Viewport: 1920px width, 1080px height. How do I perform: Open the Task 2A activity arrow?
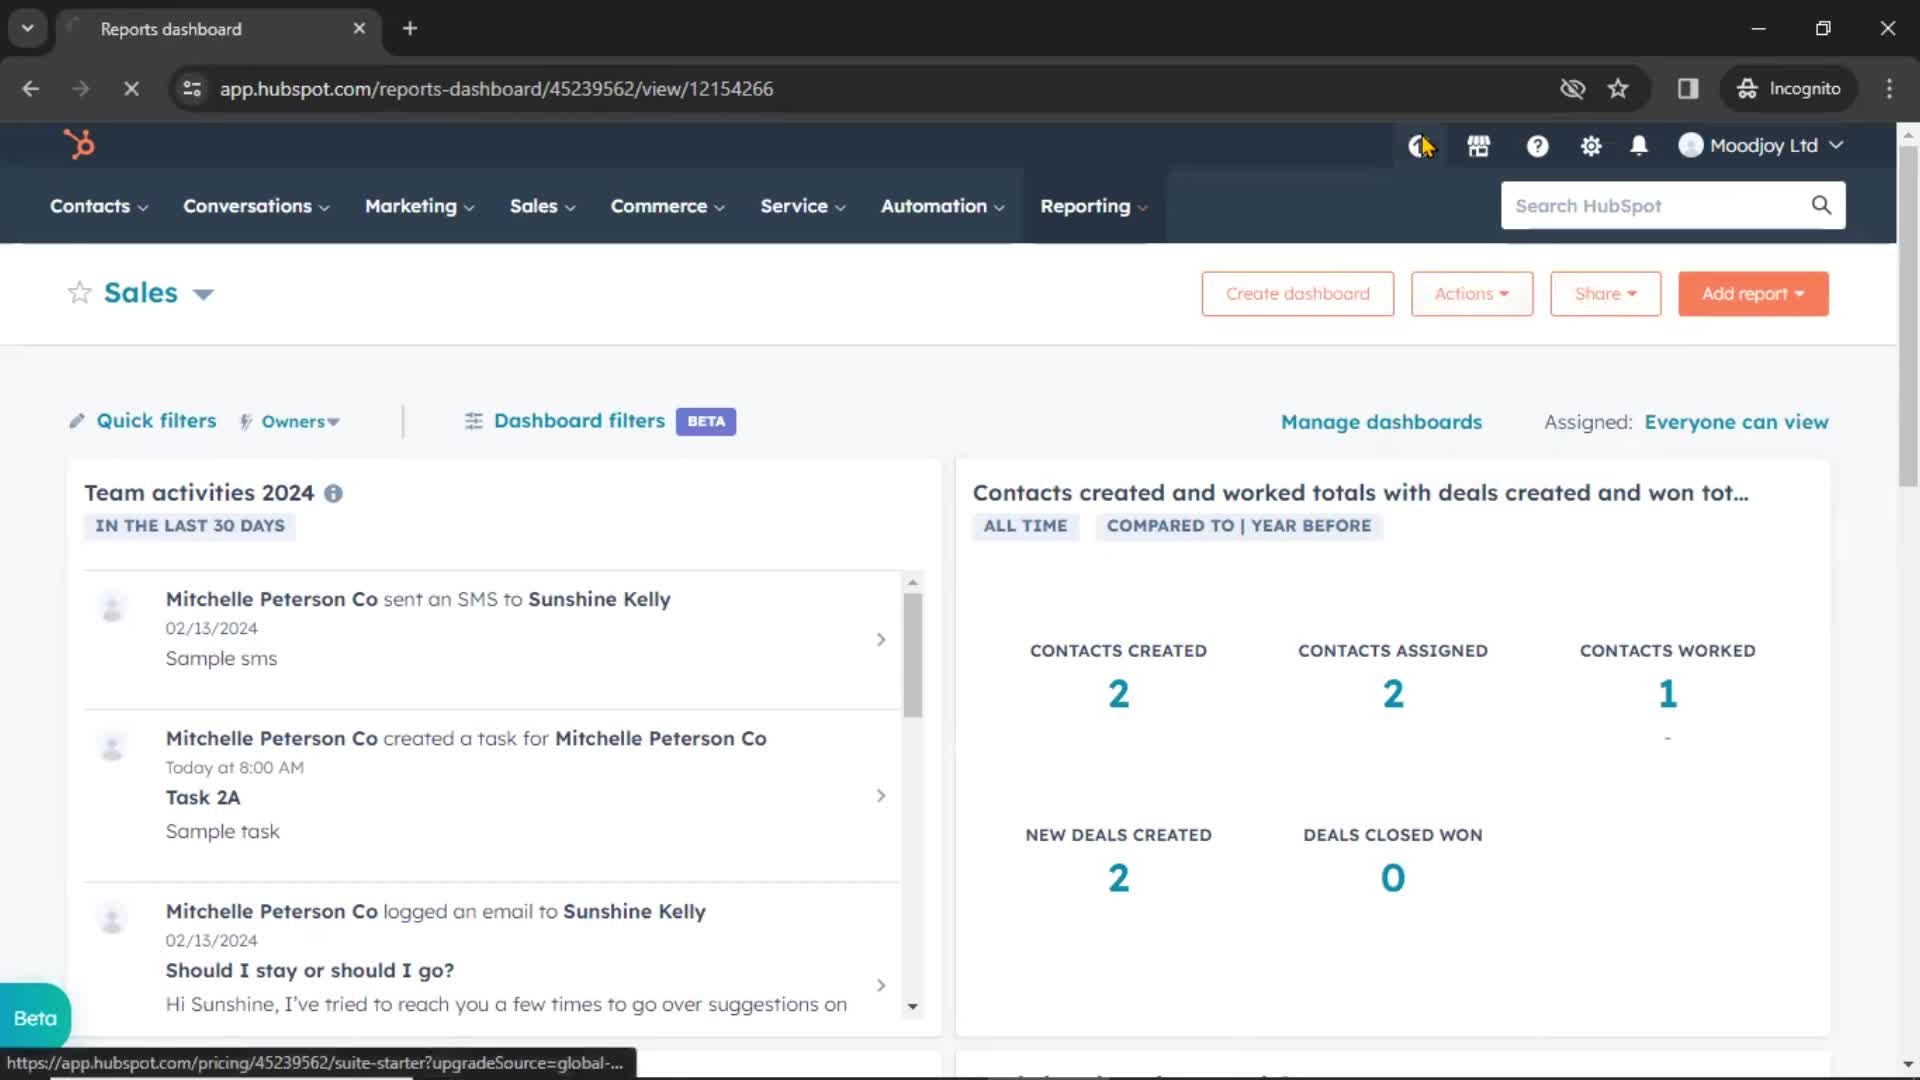click(880, 796)
